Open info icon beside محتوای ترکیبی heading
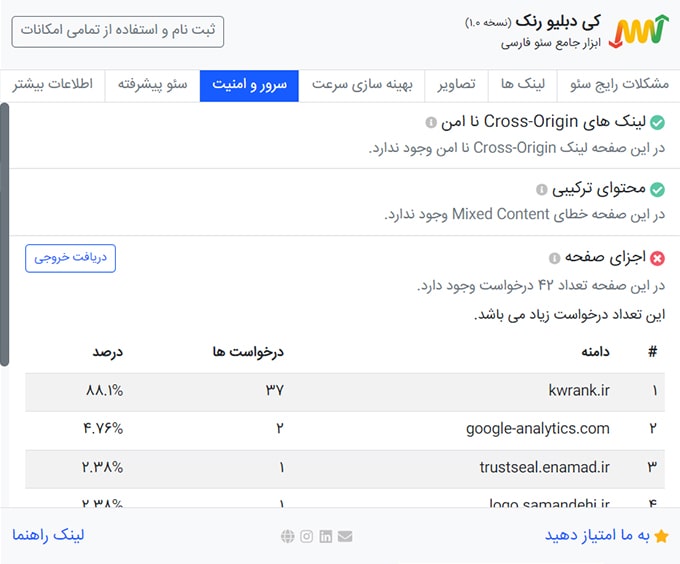Screen dimensions: 680x564 click(542, 189)
